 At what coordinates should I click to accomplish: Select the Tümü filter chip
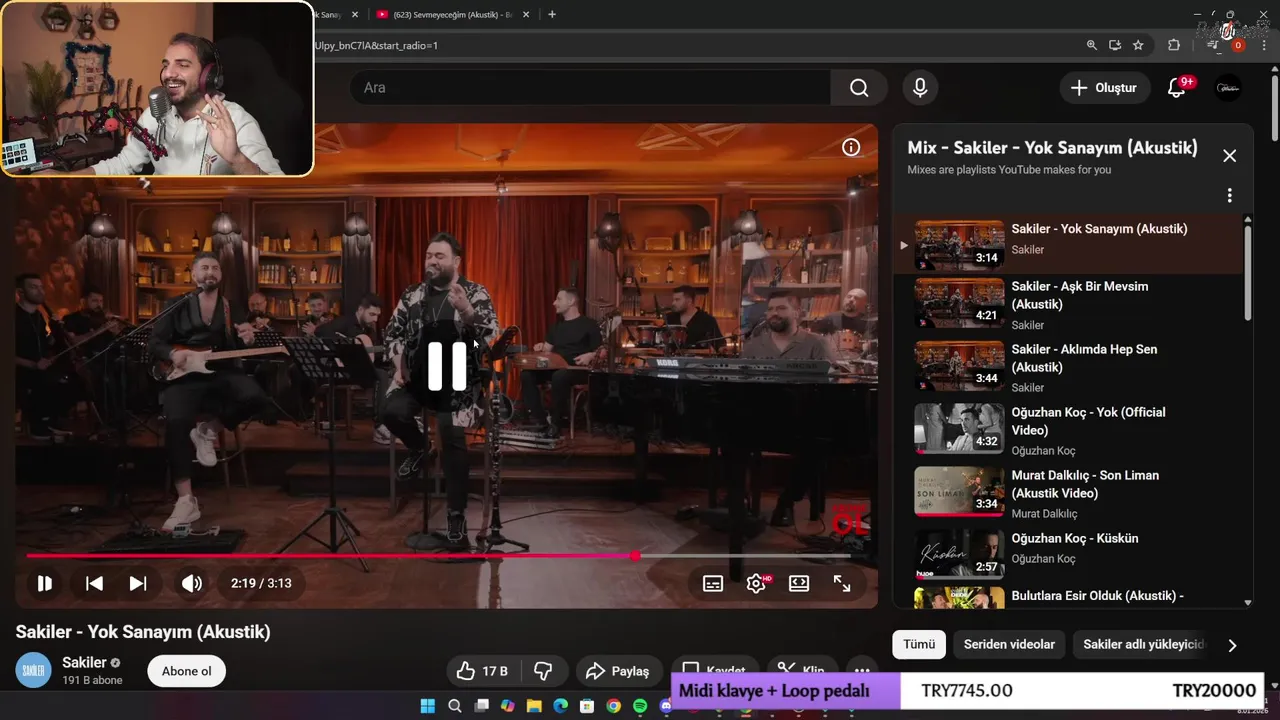tap(919, 645)
